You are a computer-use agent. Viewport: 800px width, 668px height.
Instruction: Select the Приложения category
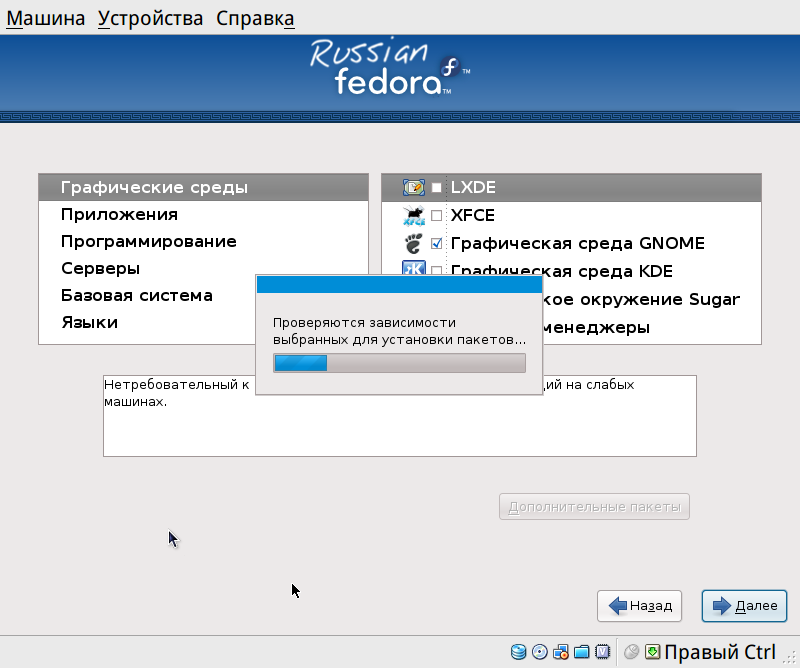pyautogui.click(x=203, y=214)
